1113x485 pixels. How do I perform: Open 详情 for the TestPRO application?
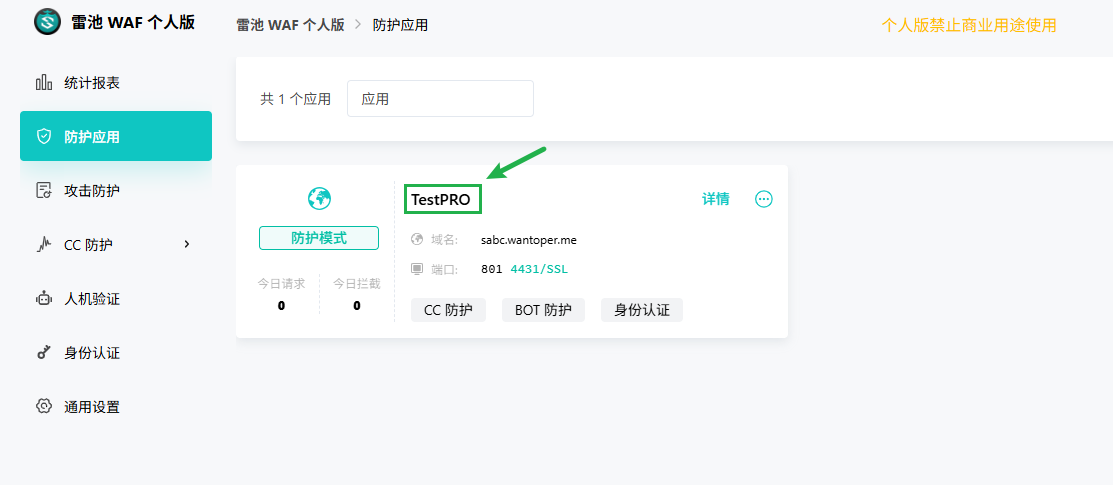pos(715,199)
